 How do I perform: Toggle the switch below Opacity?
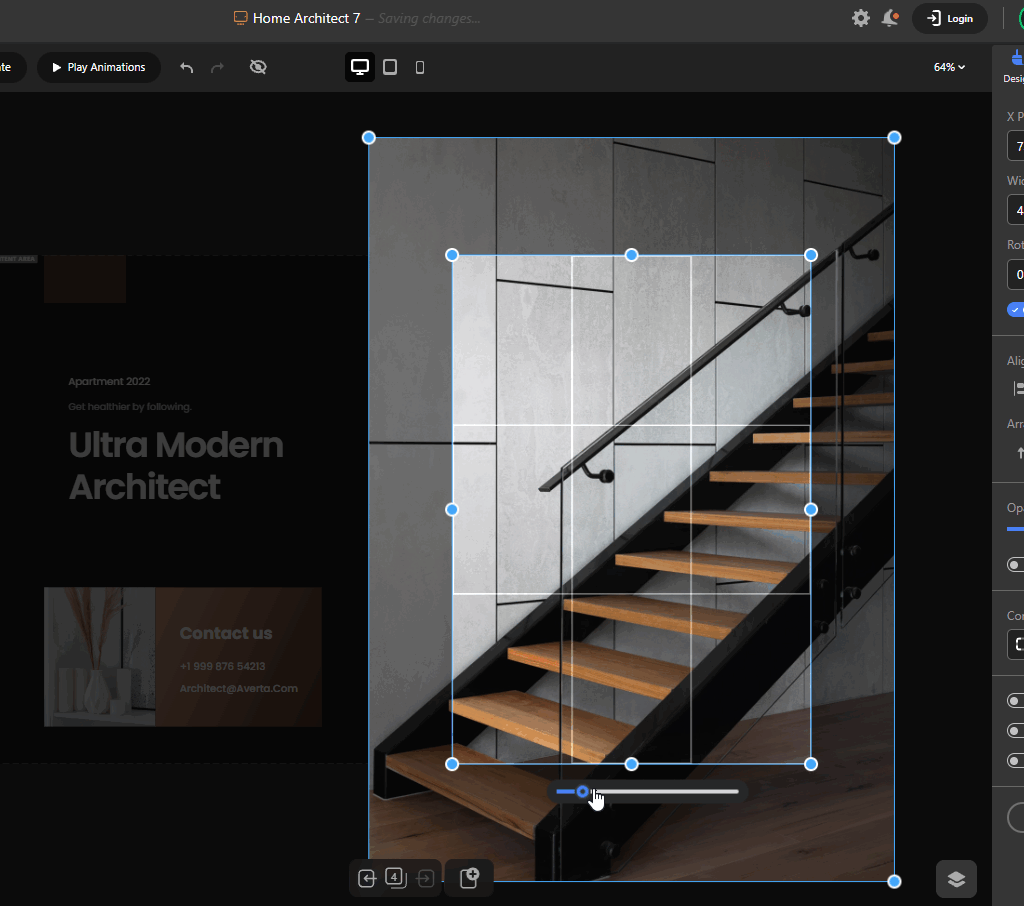pyautogui.click(x=1015, y=564)
